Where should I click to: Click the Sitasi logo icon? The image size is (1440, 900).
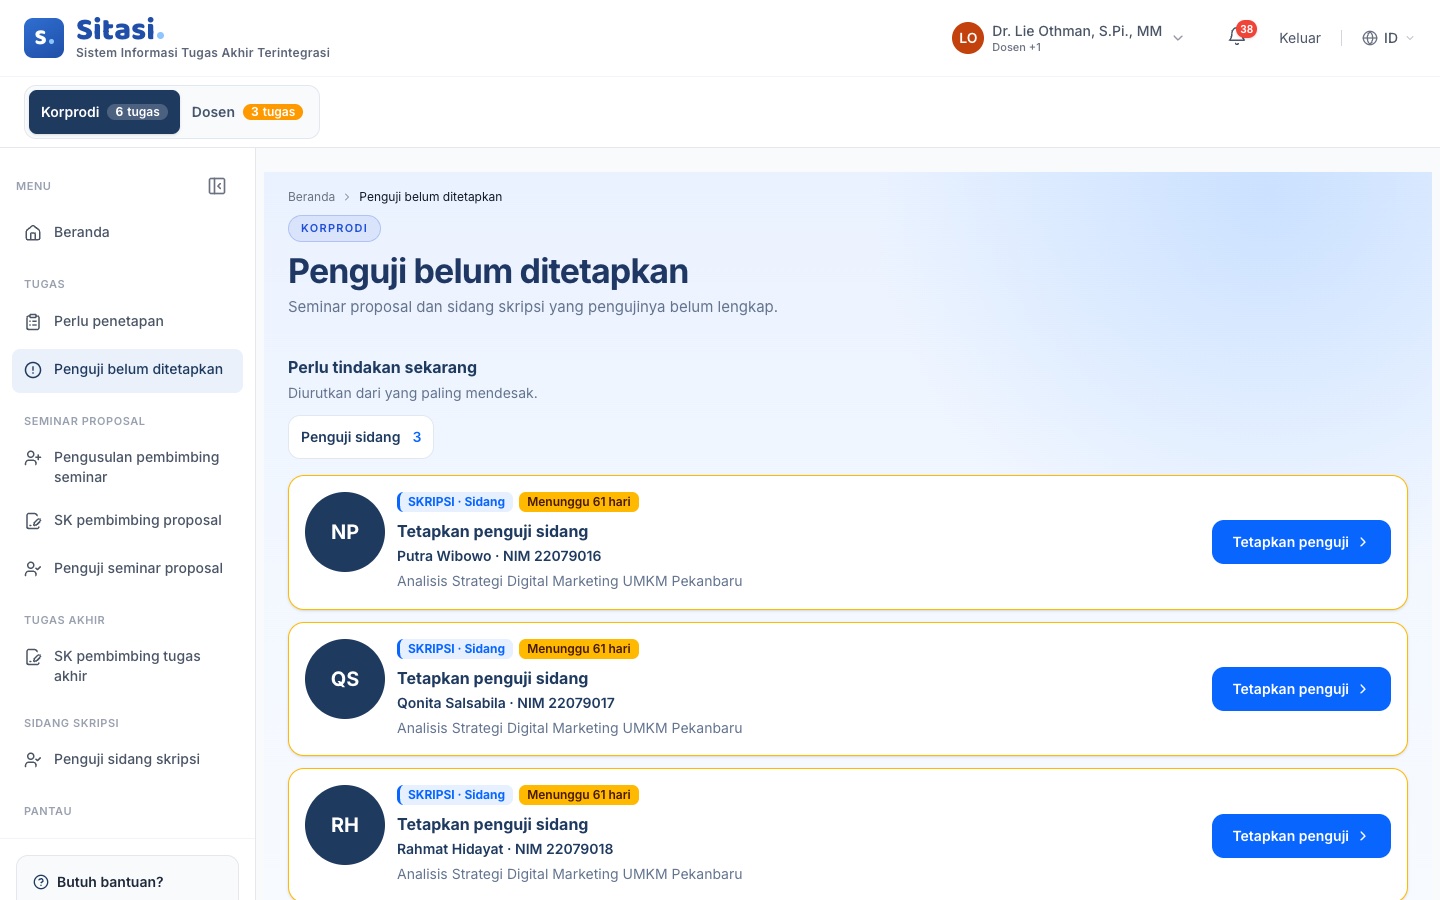pos(44,38)
